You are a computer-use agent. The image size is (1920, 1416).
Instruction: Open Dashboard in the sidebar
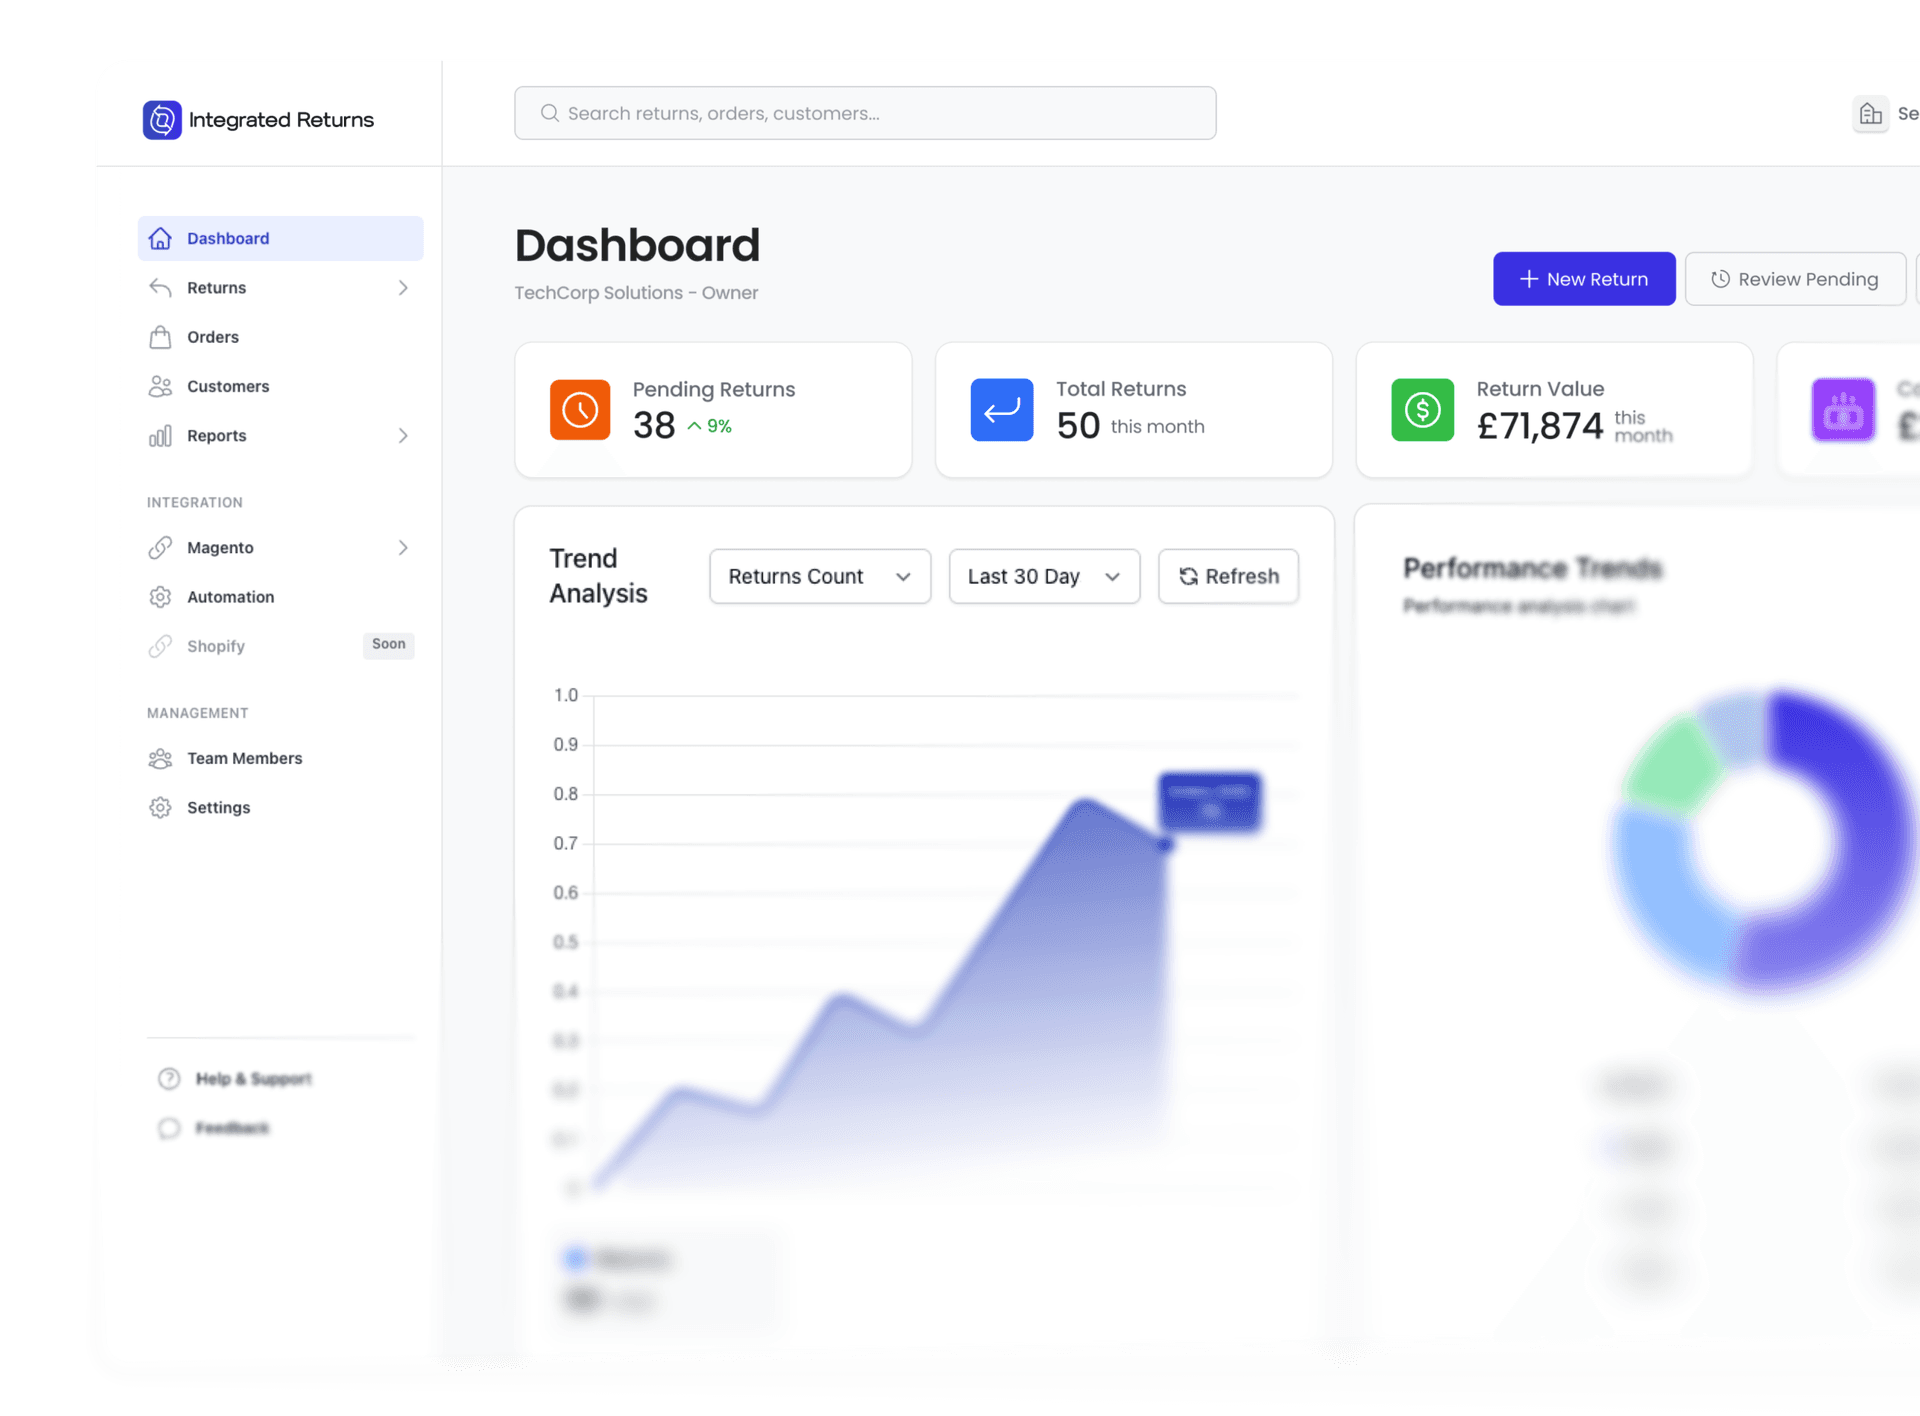280,238
